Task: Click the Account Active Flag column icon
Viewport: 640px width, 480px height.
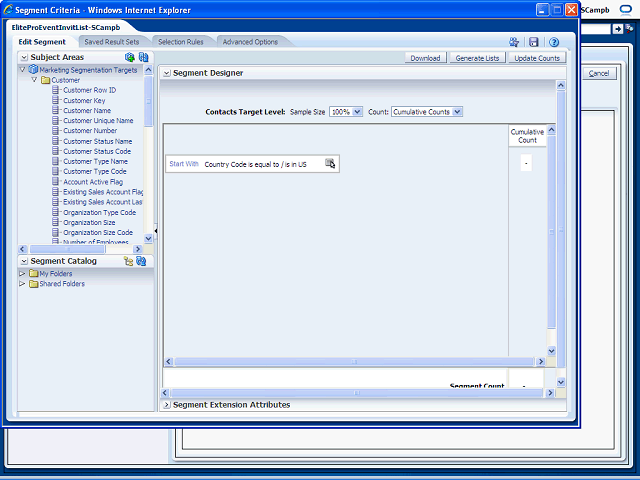Action: point(56,182)
